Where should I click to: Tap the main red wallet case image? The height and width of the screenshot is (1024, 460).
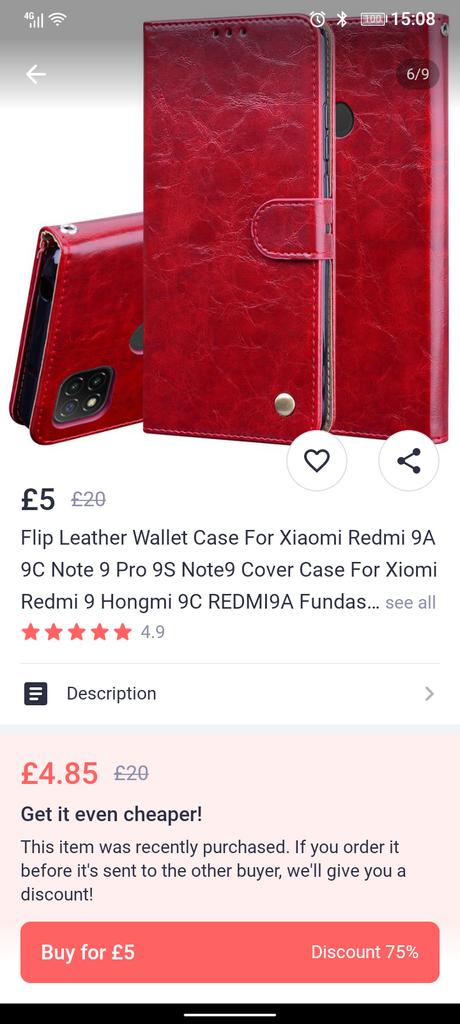click(235, 229)
